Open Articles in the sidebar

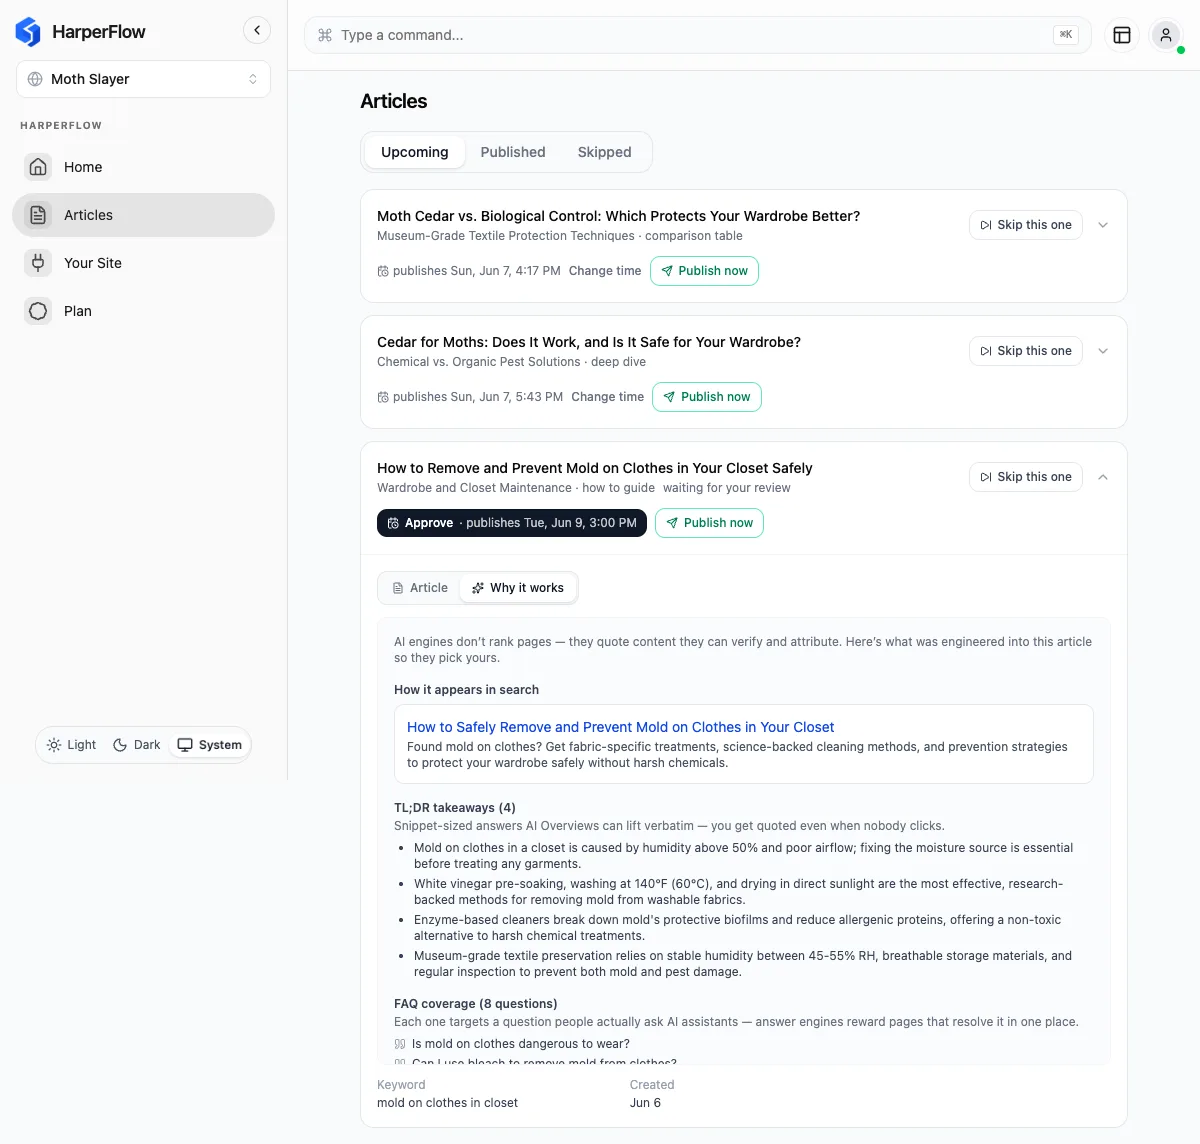tap(143, 215)
